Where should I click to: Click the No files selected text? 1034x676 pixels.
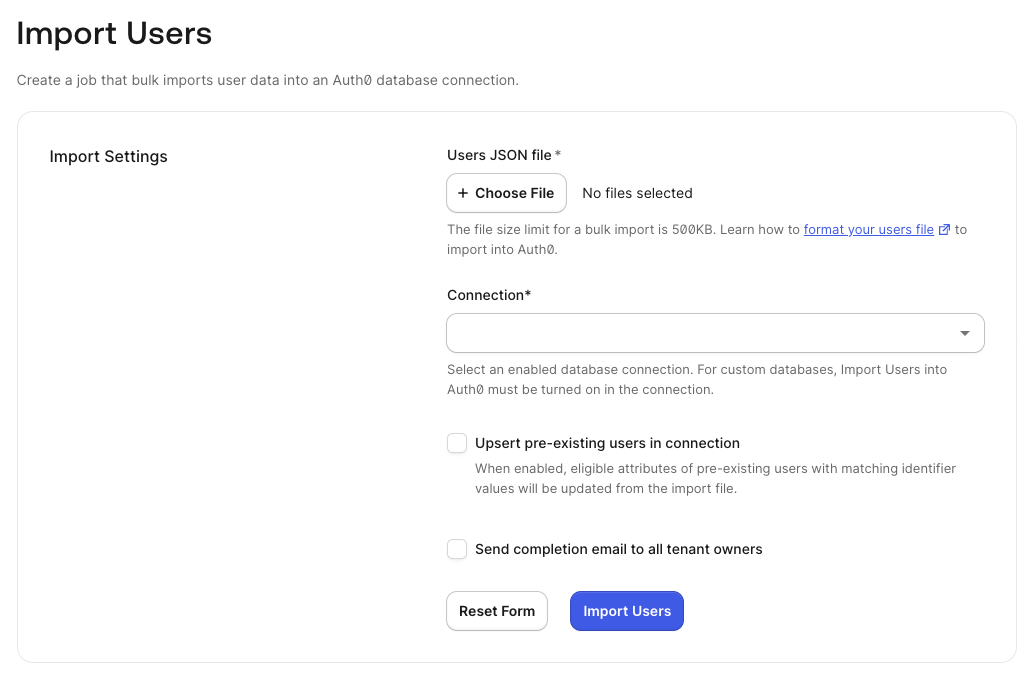pyautogui.click(x=637, y=193)
